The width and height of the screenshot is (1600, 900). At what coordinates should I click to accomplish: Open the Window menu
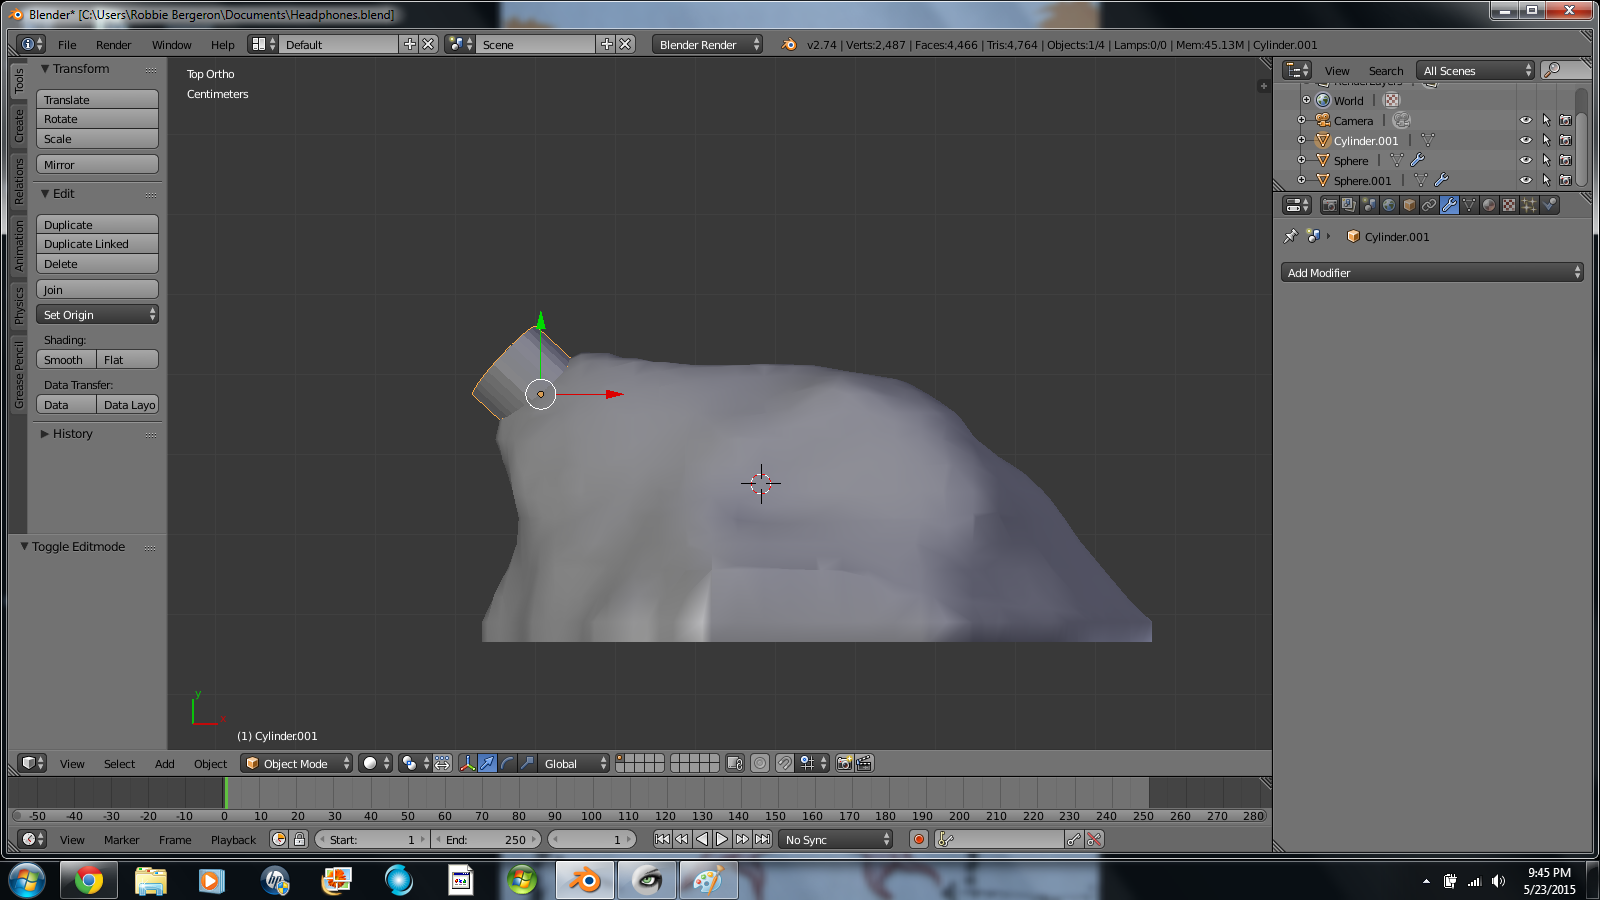[171, 45]
